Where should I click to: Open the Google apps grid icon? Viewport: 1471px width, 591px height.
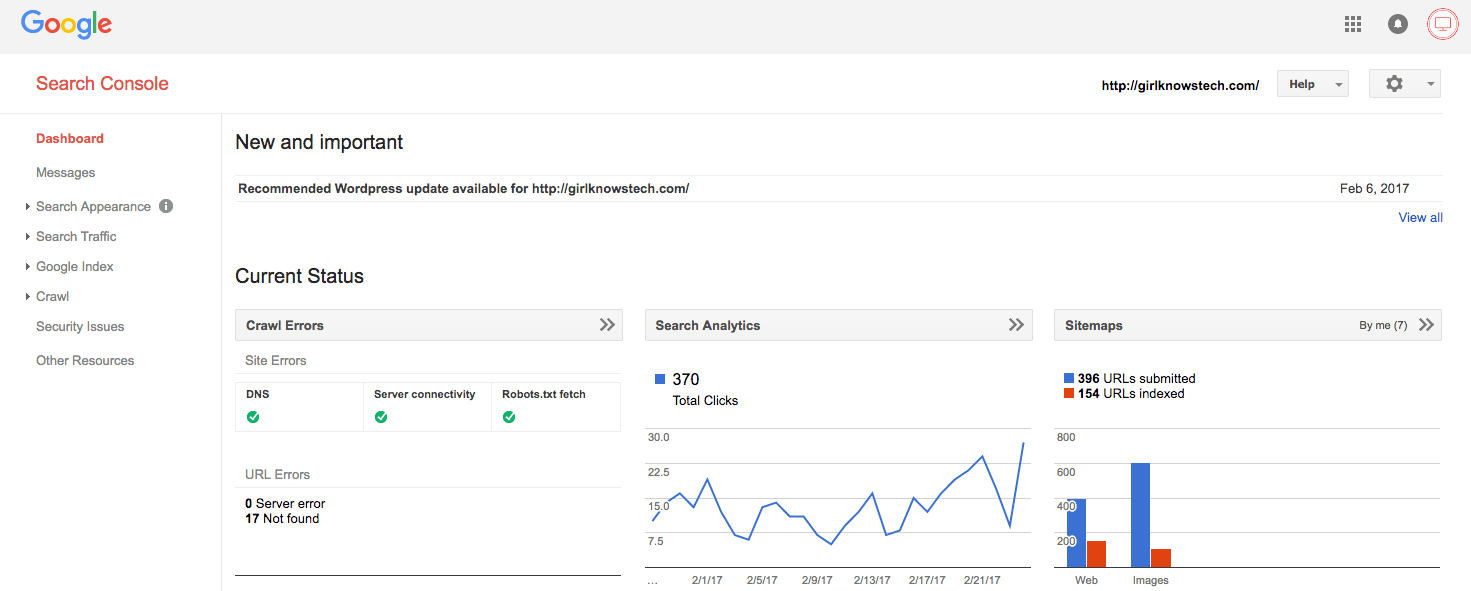(x=1353, y=24)
